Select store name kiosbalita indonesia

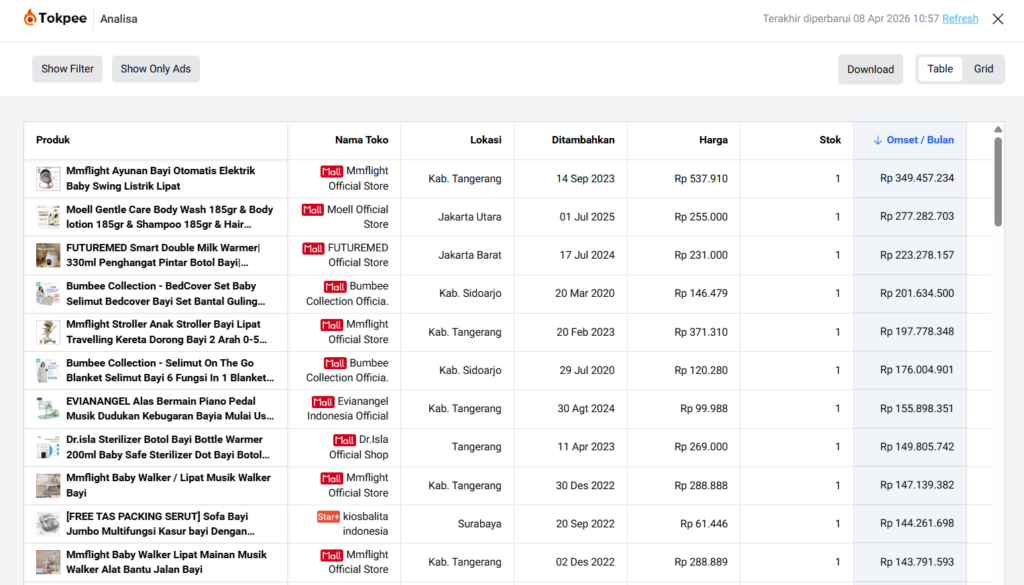point(366,524)
